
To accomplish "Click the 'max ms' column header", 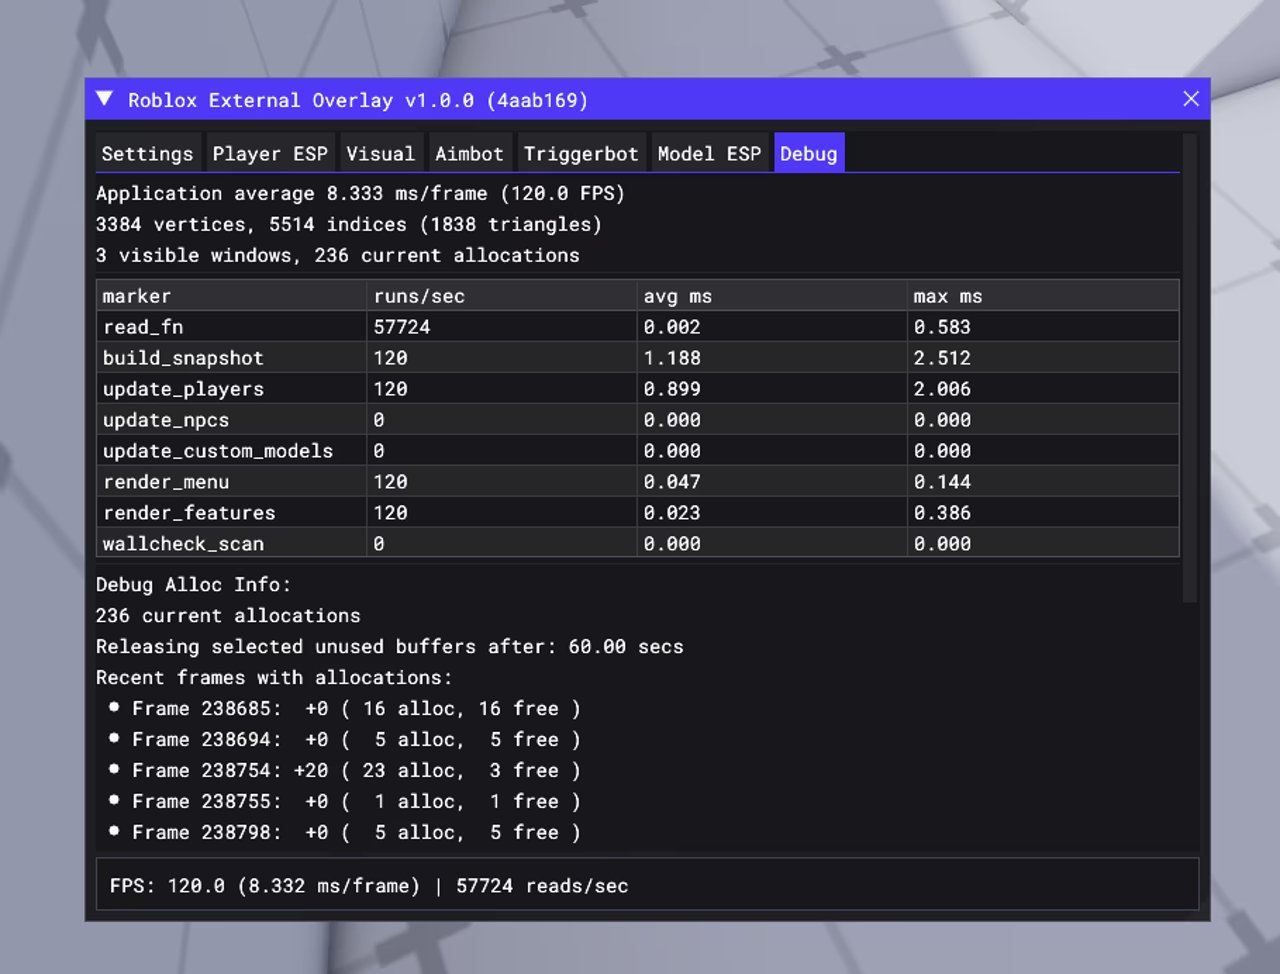I will pyautogui.click(x=1042, y=296).
